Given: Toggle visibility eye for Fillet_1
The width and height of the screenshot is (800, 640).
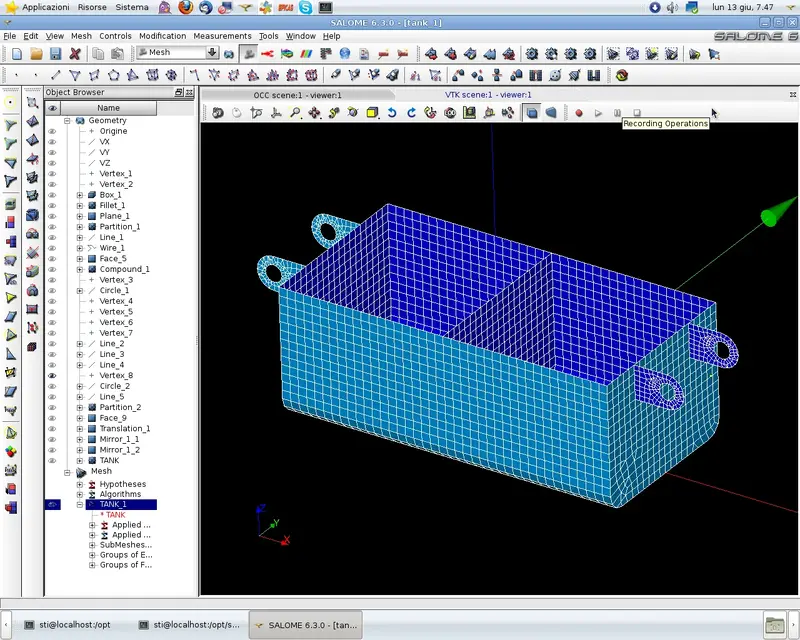Looking at the screenshot, I should coord(52,206).
